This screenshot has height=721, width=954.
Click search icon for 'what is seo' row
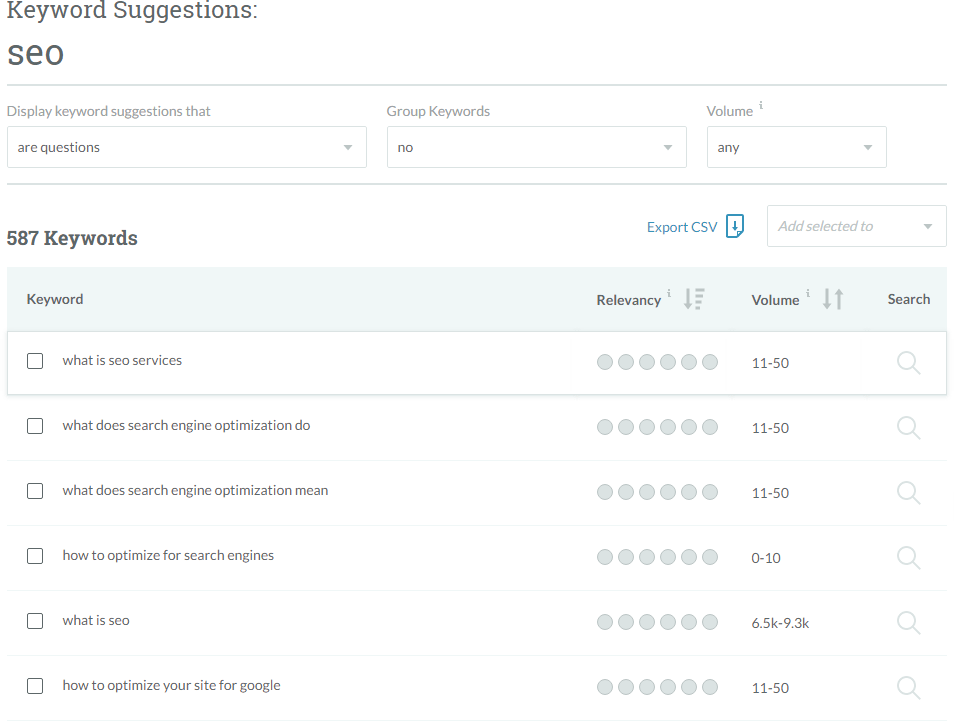tap(908, 622)
